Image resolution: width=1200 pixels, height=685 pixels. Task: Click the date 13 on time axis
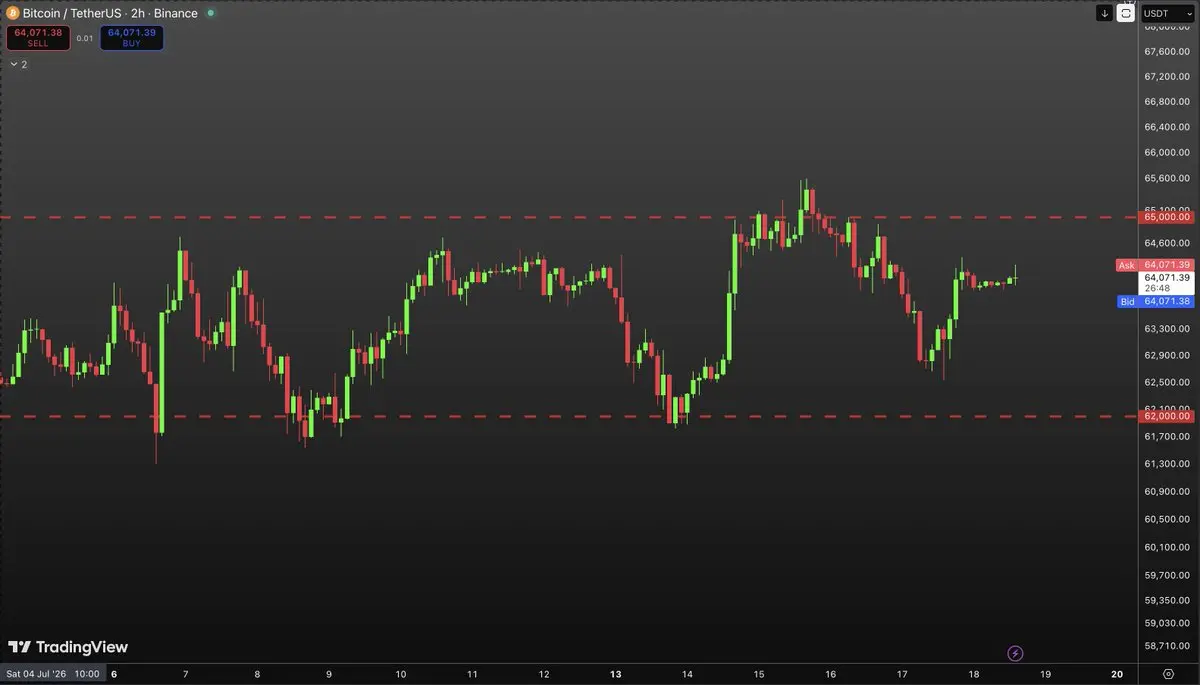(616, 675)
